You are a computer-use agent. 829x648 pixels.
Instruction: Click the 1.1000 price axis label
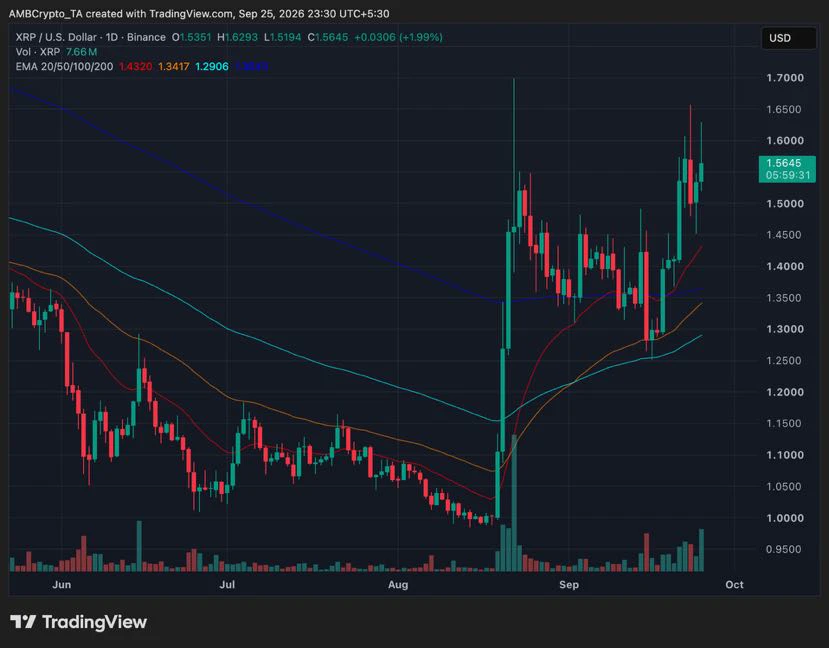click(x=785, y=455)
